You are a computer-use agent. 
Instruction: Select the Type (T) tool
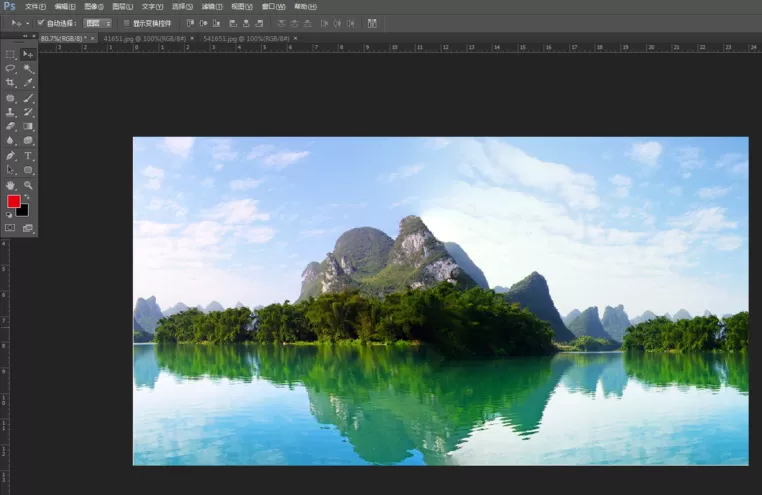(x=28, y=156)
